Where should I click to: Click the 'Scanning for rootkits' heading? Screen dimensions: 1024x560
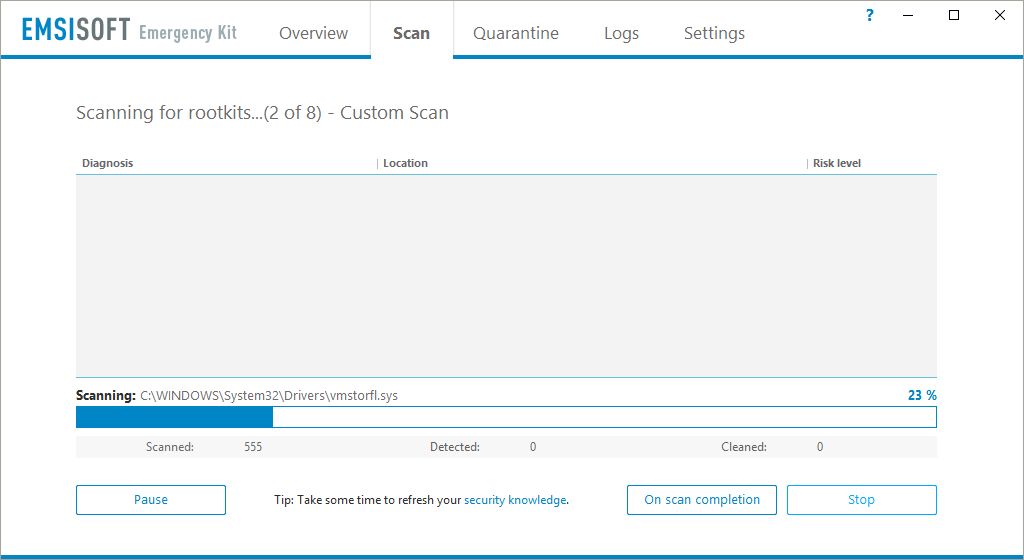click(x=263, y=113)
